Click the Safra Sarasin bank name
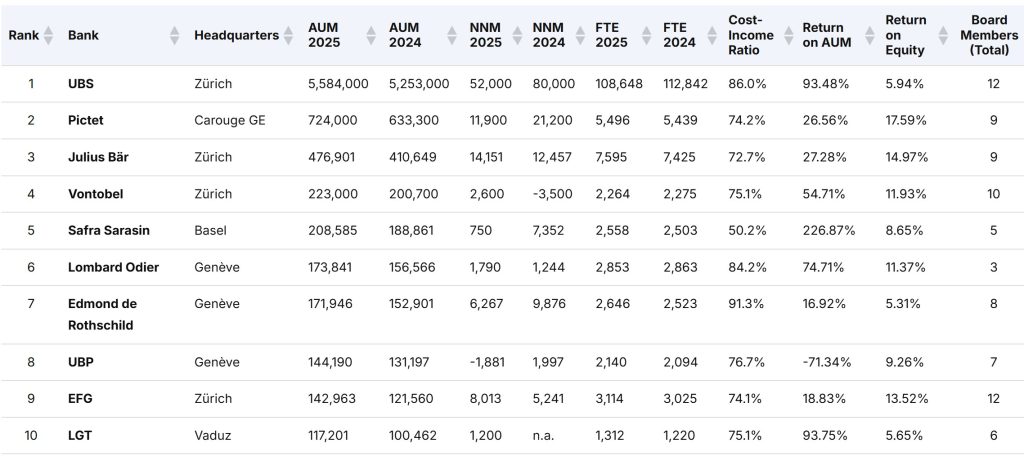1024x456 pixels. tap(108, 231)
